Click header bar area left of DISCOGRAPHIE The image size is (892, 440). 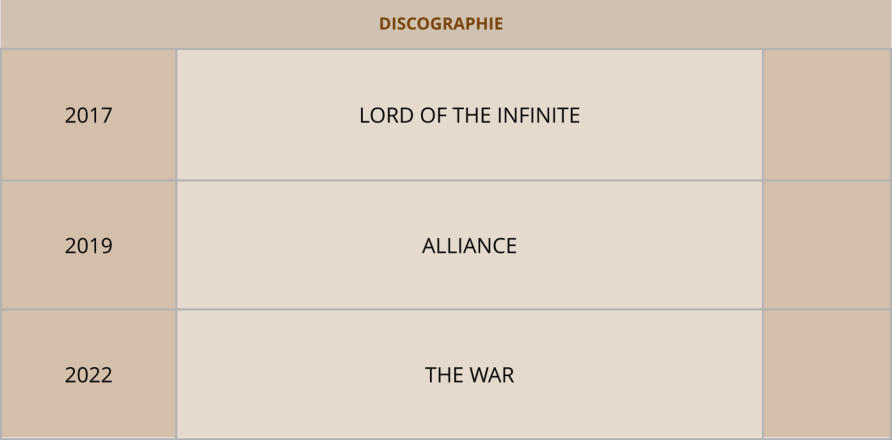pyautogui.click(x=180, y=24)
